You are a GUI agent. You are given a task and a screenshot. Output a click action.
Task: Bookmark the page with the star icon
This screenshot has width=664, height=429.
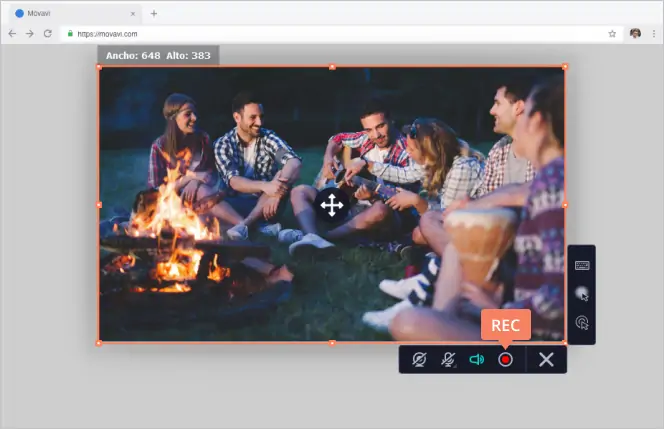click(612, 34)
